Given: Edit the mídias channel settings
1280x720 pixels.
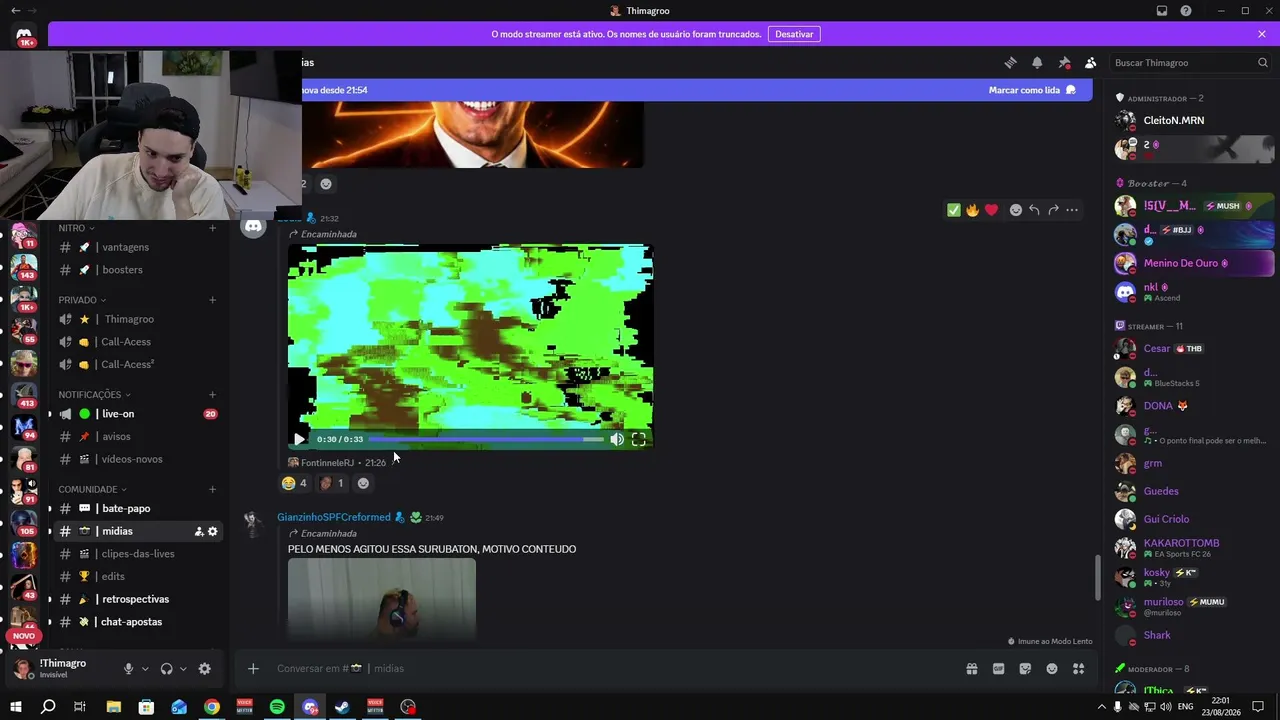Looking at the screenshot, I should tap(212, 532).
